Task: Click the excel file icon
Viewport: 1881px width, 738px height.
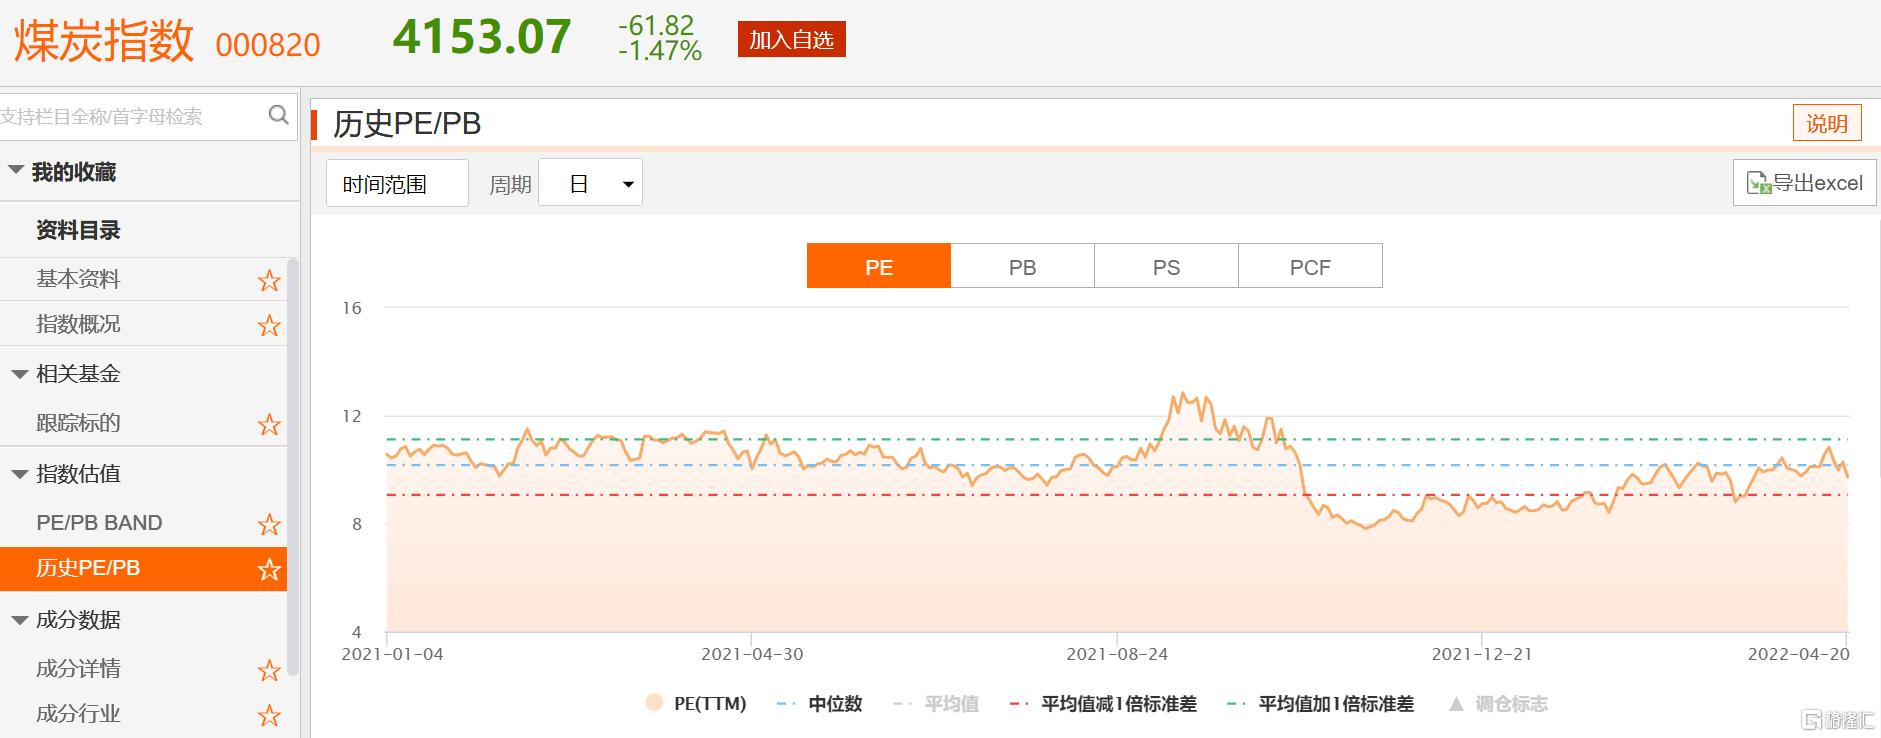Action: (1759, 183)
